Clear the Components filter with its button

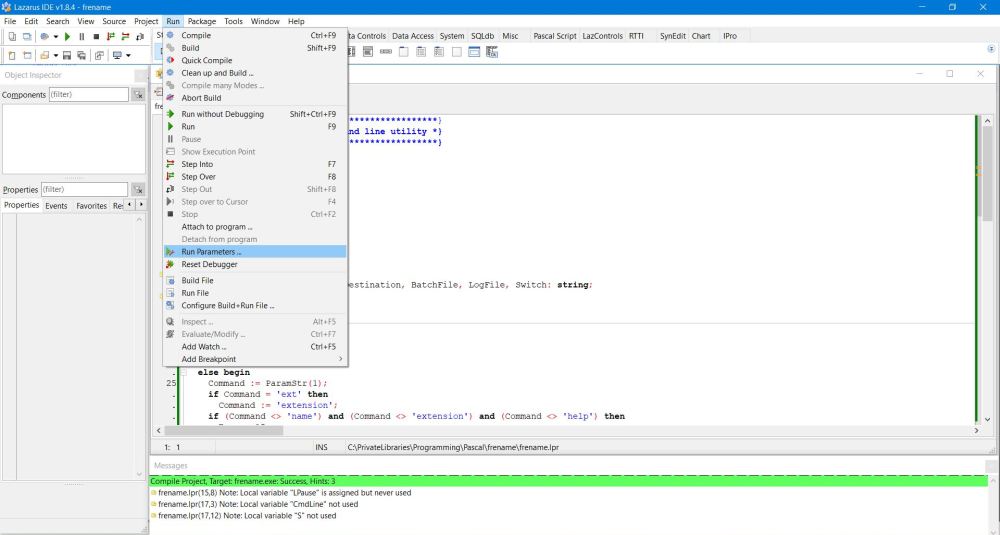click(x=138, y=94)
